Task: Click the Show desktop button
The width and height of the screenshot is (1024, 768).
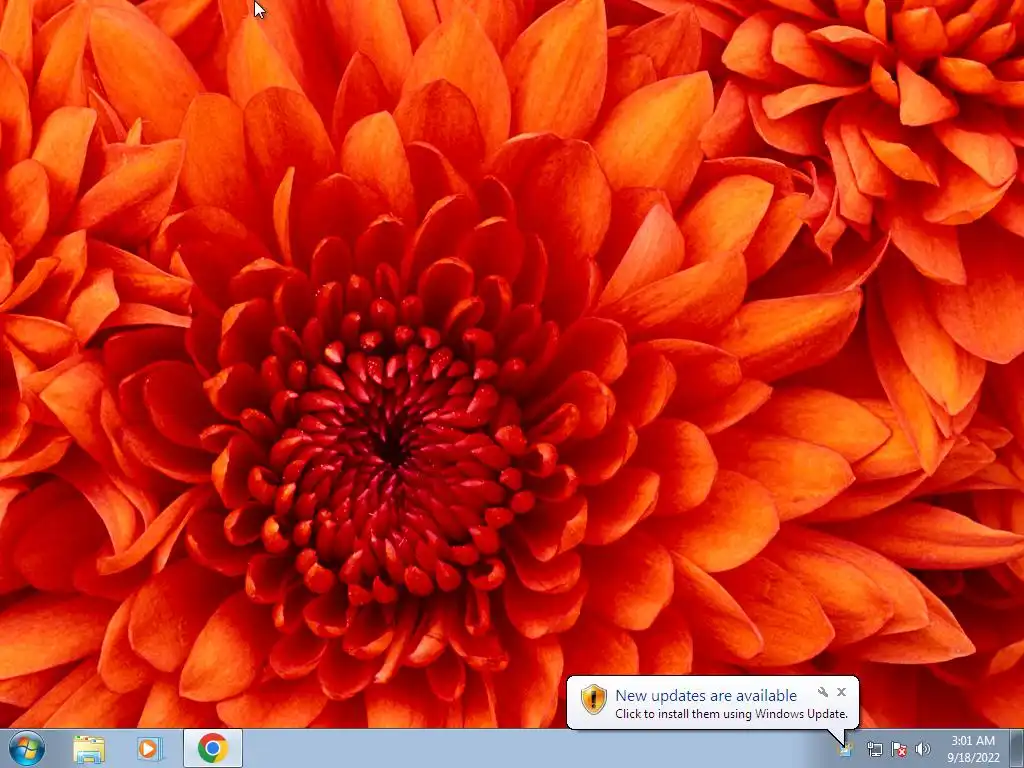Action: coord(1017,748)
